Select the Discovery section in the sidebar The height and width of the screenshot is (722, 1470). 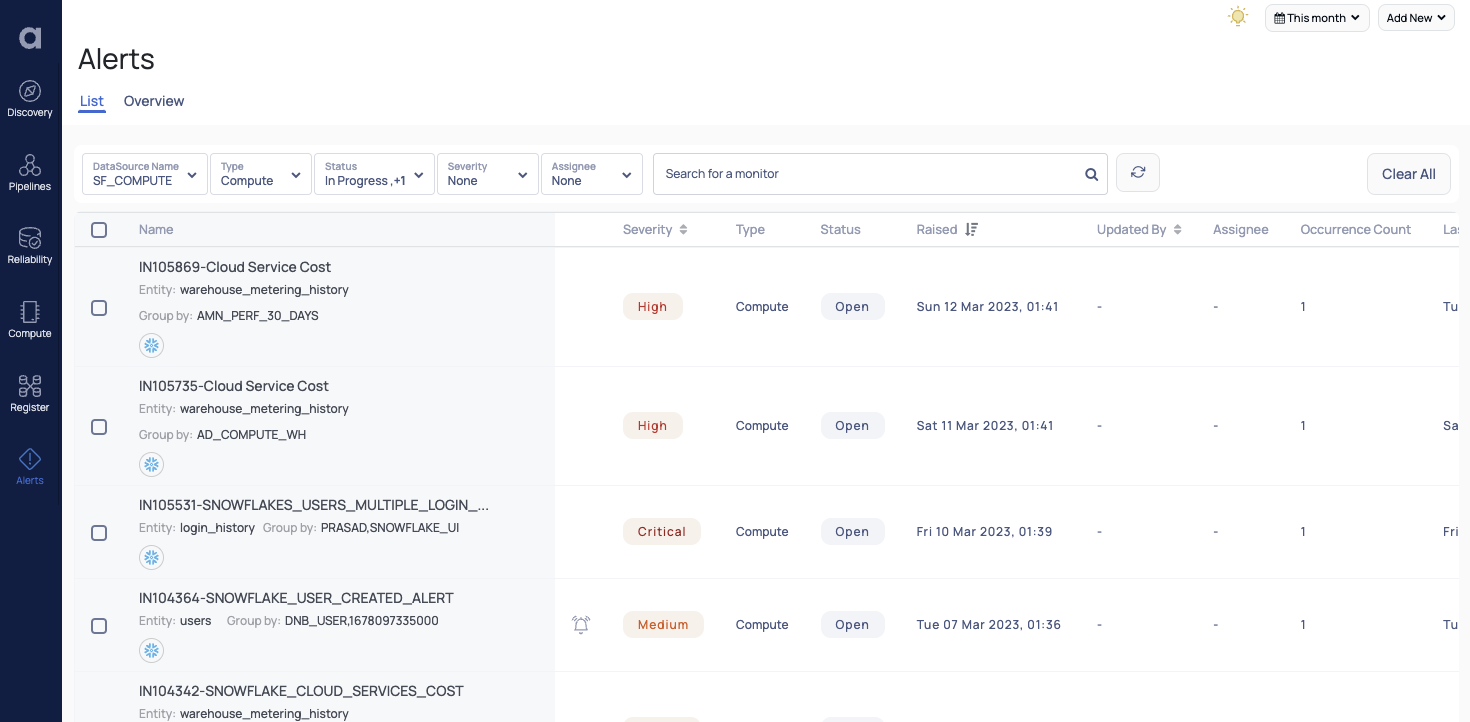click(30, 98)
